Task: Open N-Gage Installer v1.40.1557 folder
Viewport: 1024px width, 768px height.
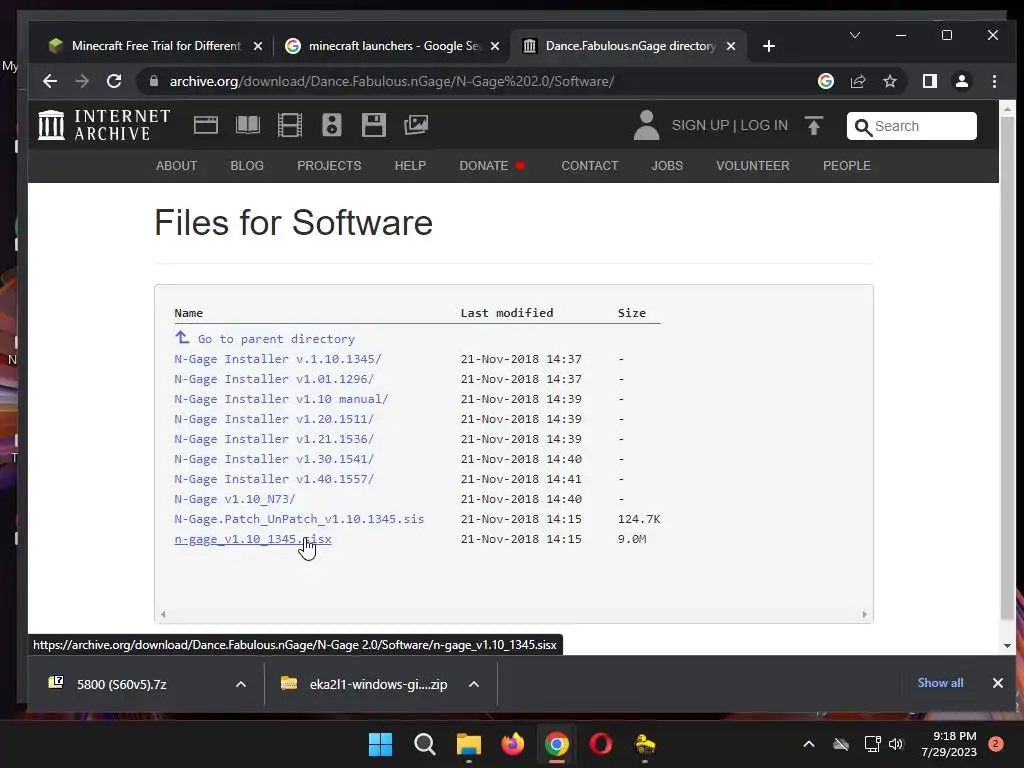Action: click(x=274, y=479)
